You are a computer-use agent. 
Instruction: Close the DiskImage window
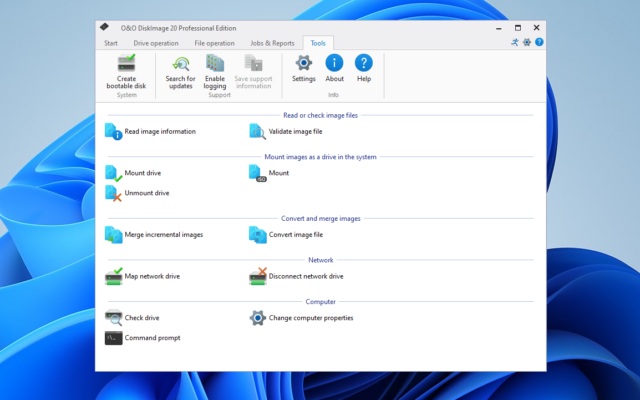[536, 28]
